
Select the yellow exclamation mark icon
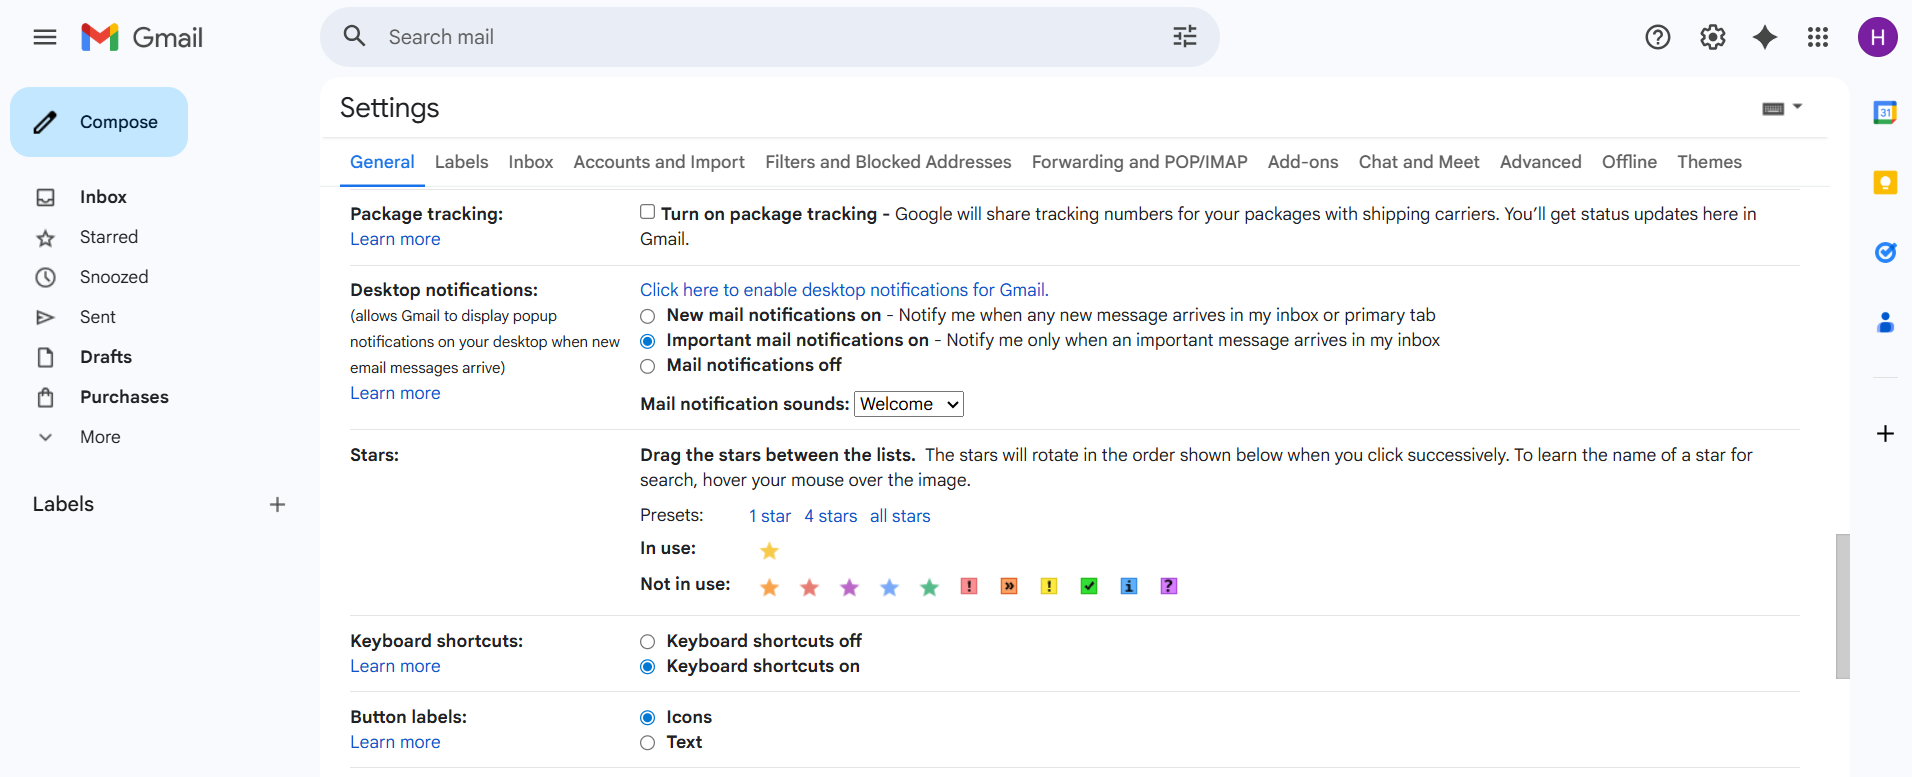click(x=1049, y=586)
